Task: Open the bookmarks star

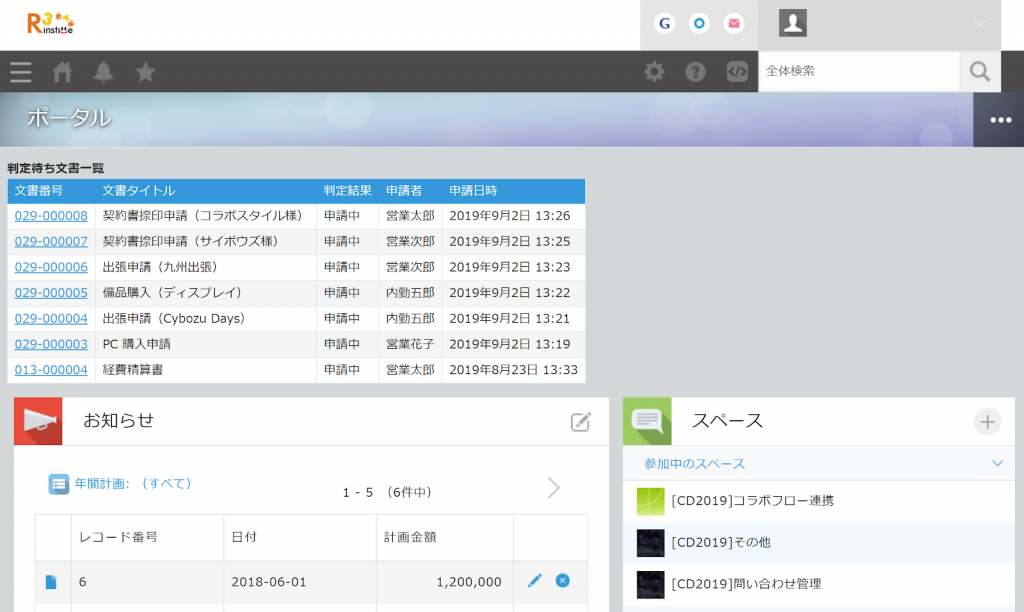Action: pyautogui.click(x=146, y=72)
